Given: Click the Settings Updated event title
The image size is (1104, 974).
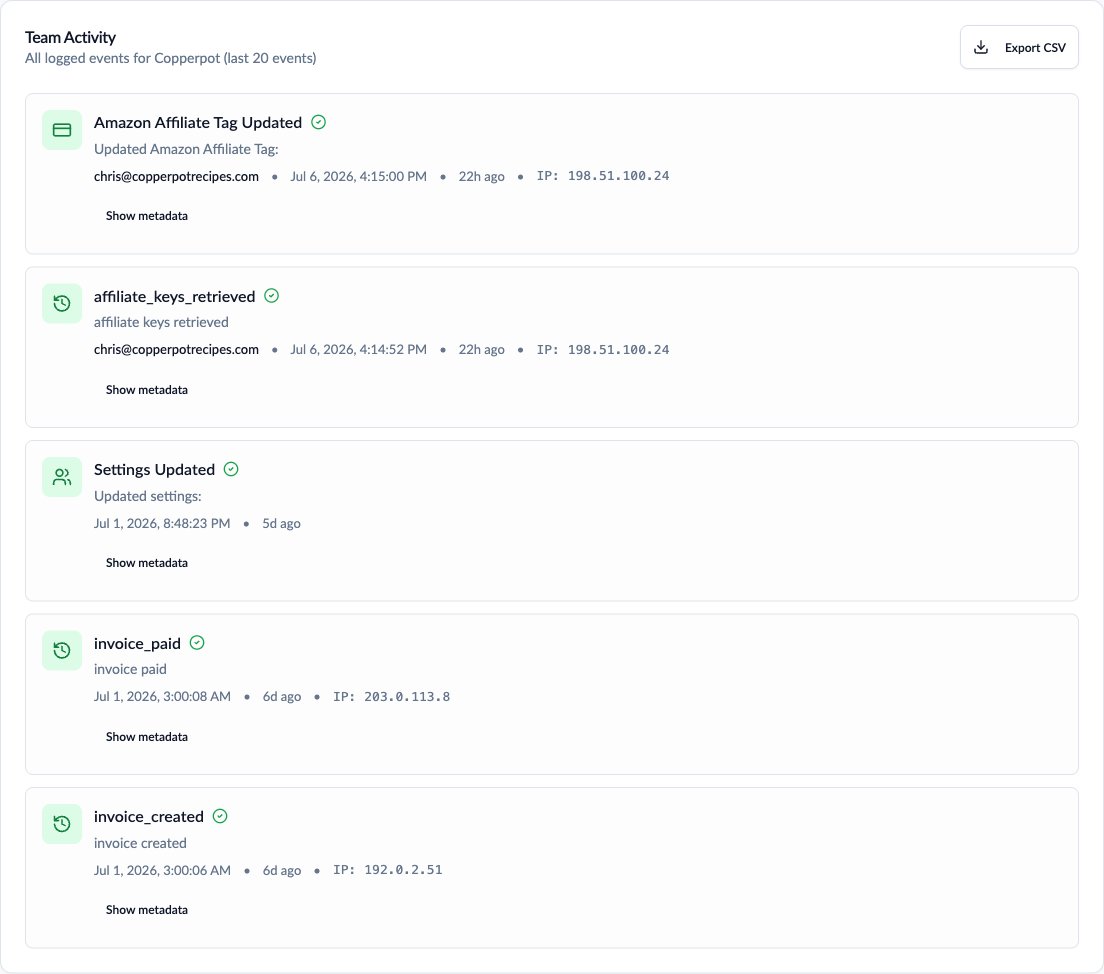Looking at the screenshot, I should [x=154, y=470].
